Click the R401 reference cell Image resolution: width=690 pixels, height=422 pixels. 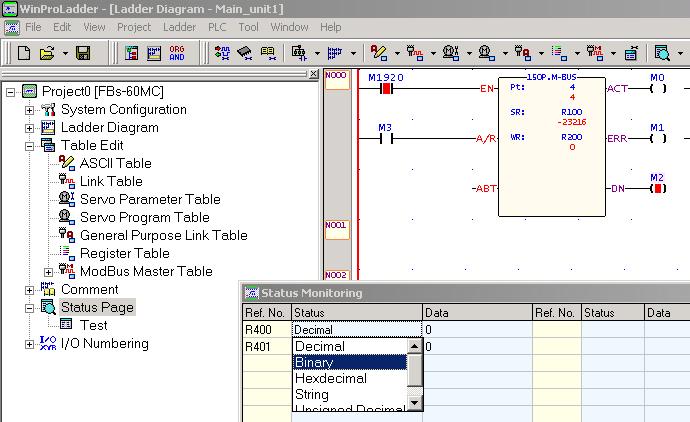267,346
